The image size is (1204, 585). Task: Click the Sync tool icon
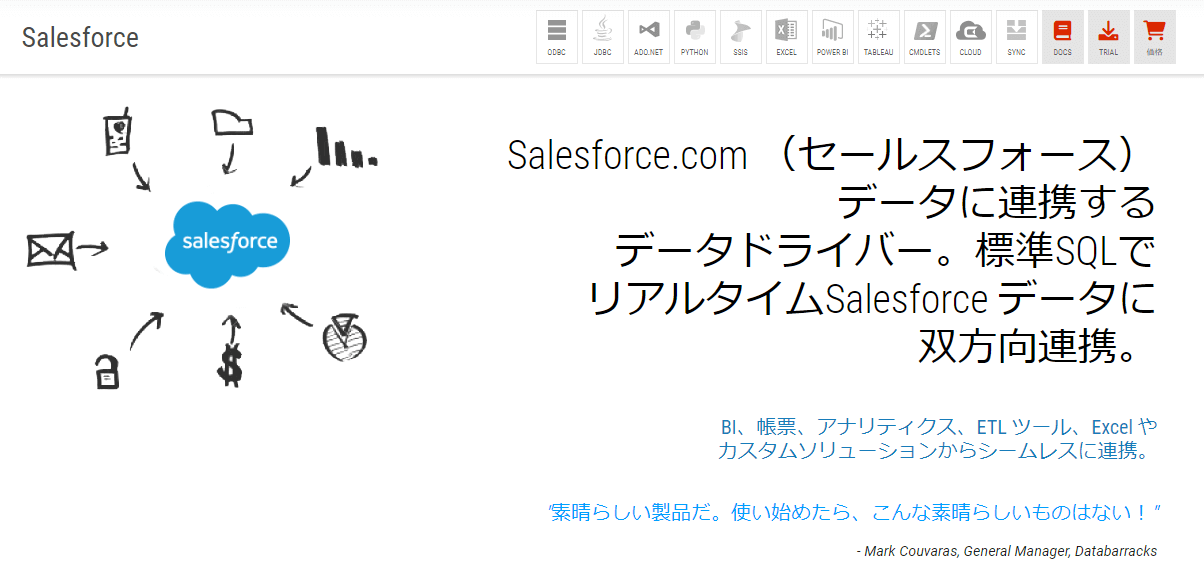1016,37
